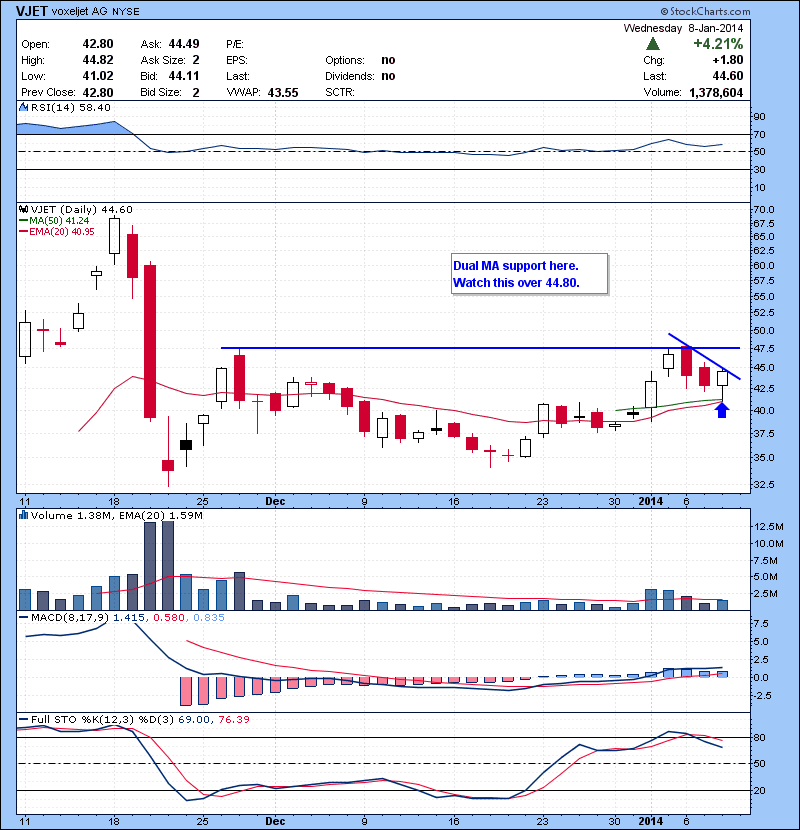Click the Low value 41.02
The image size is (800, 830).
point(98,76)
